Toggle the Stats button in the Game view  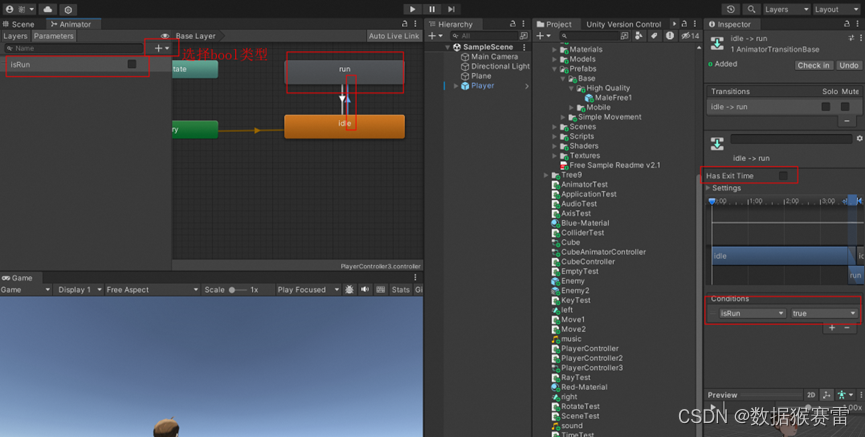click(401, 290)
